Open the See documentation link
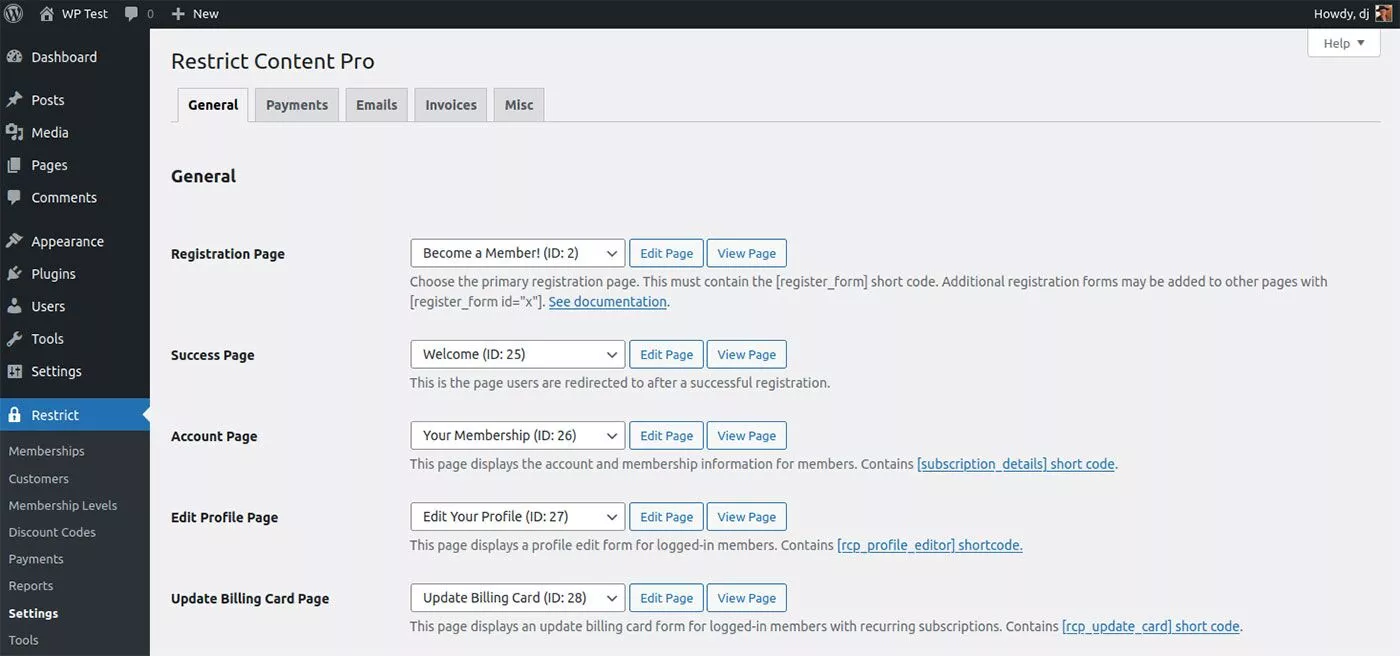Screen dimensions: 1400x656 [x=607, y=302]
